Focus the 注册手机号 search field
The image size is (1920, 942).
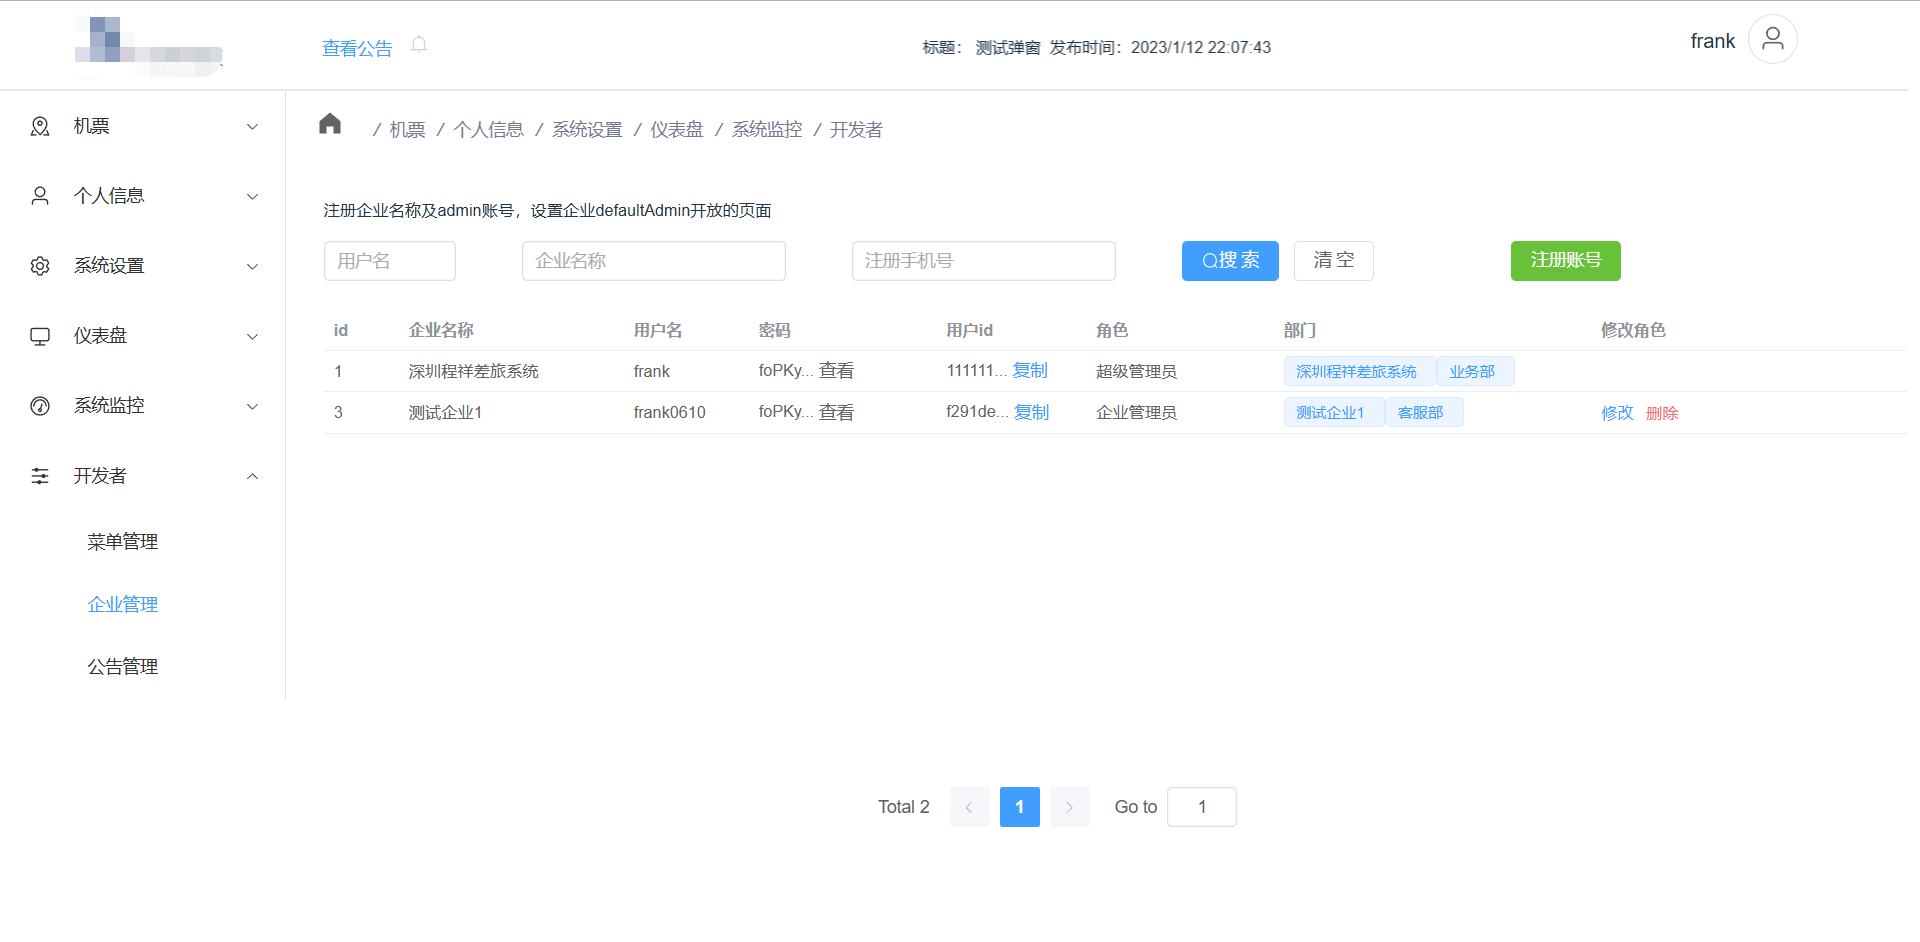click(x=984, y=261)
